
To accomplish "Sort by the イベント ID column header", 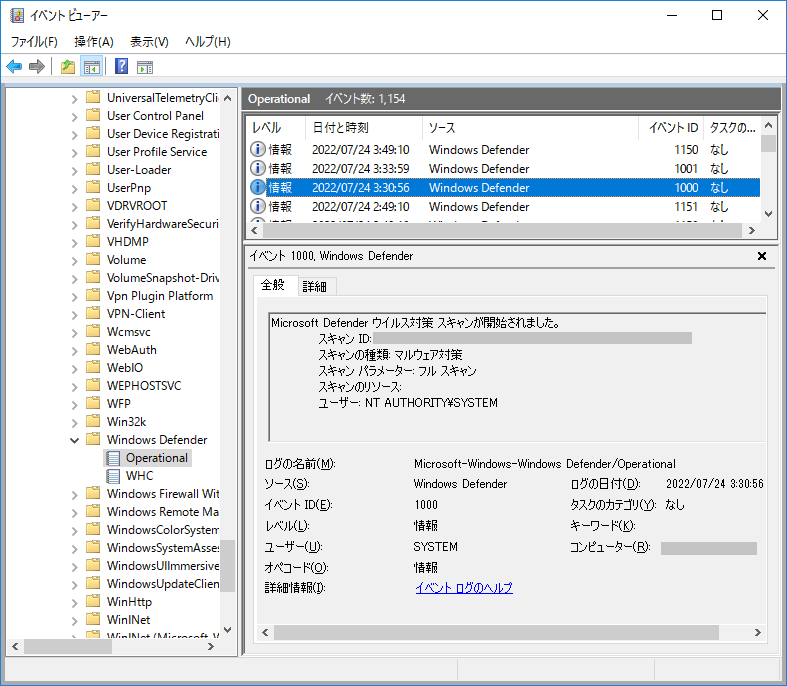I will click(x=671, y=128).
